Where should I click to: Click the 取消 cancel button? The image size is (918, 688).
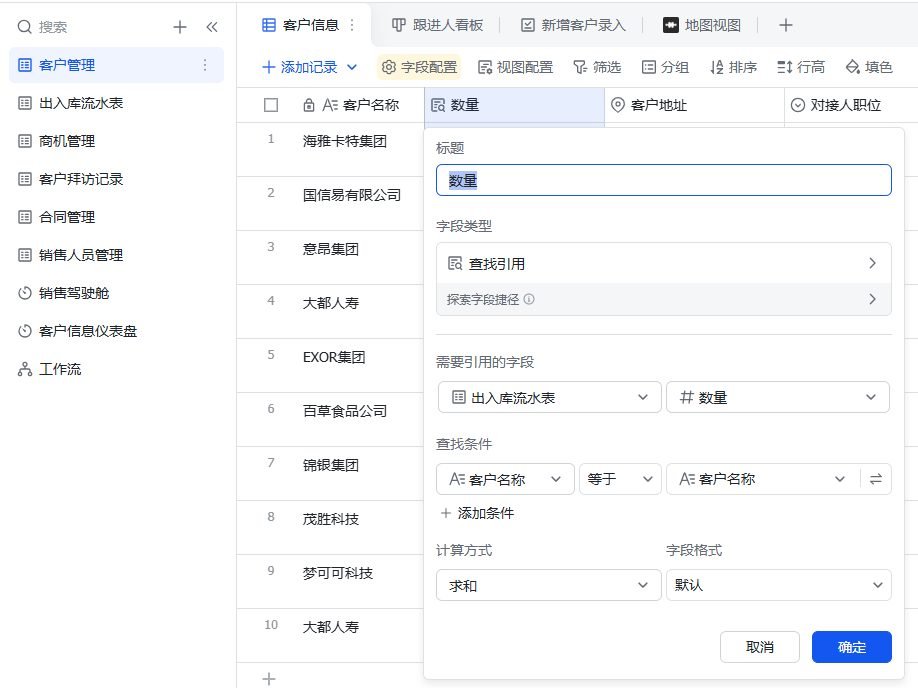760,647
